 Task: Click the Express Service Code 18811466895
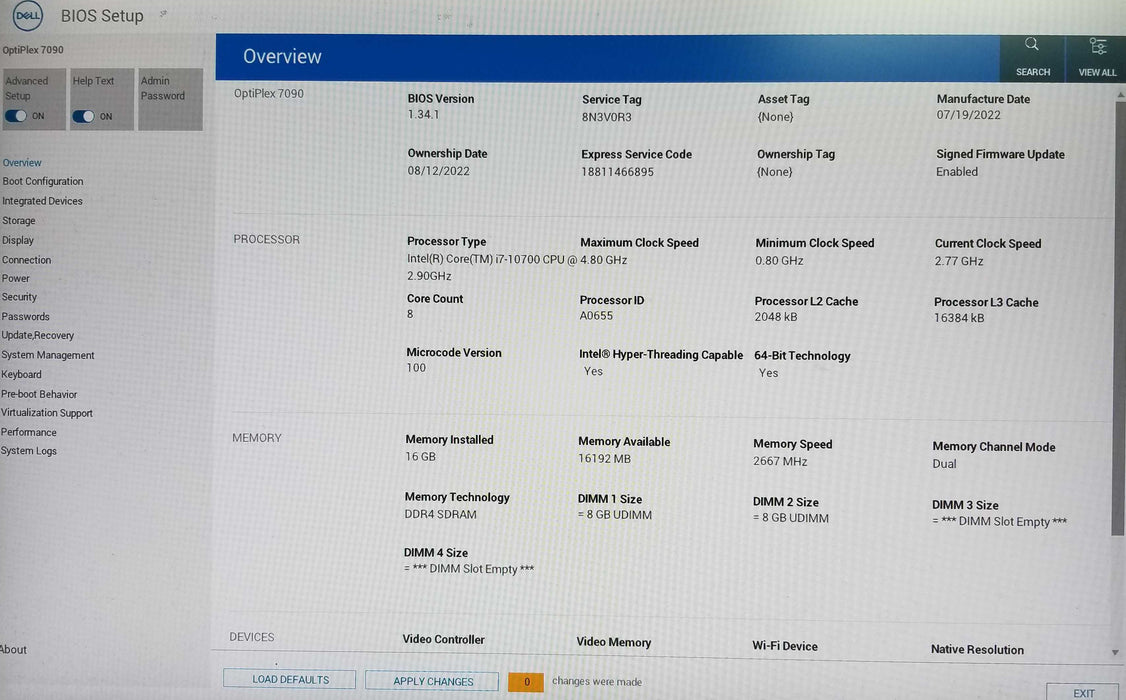pyautogui.click(x=617, y=172)
